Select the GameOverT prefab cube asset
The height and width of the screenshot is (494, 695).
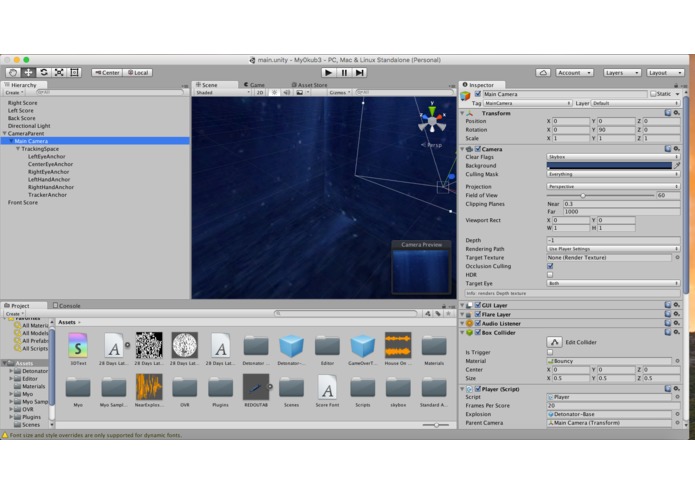363,345
